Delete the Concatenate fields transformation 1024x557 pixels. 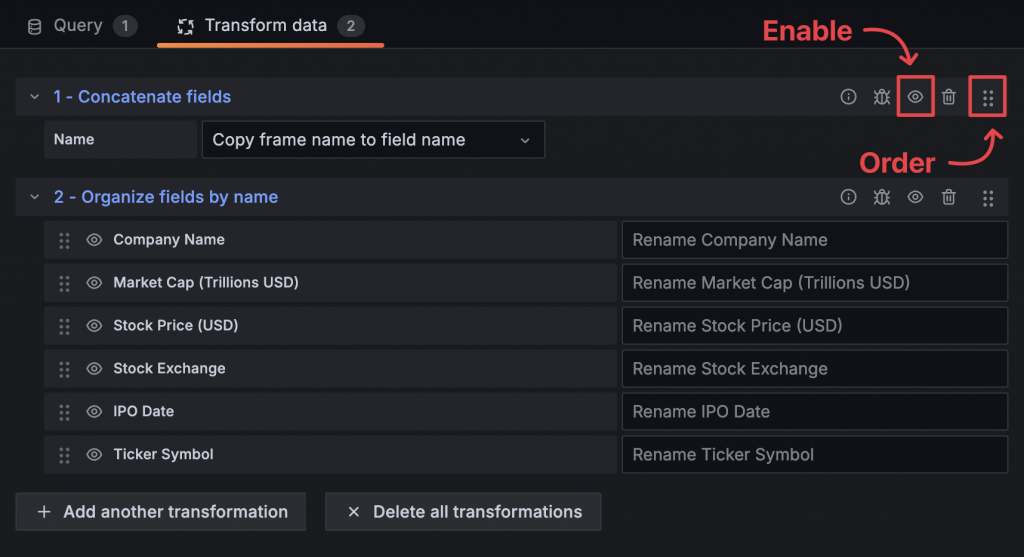click(949, 97)
